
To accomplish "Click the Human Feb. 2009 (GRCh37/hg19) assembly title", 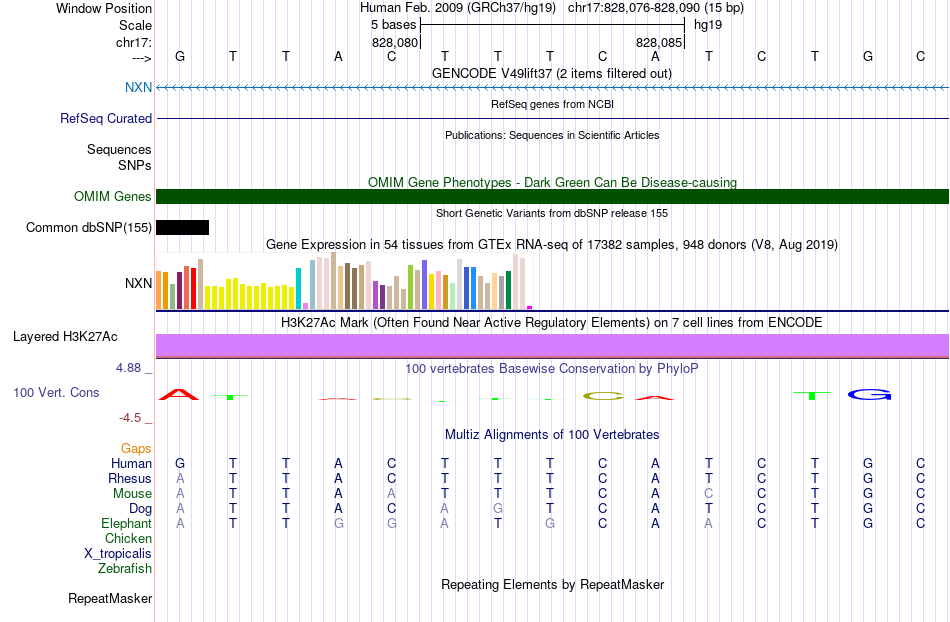I will point(457,8).
